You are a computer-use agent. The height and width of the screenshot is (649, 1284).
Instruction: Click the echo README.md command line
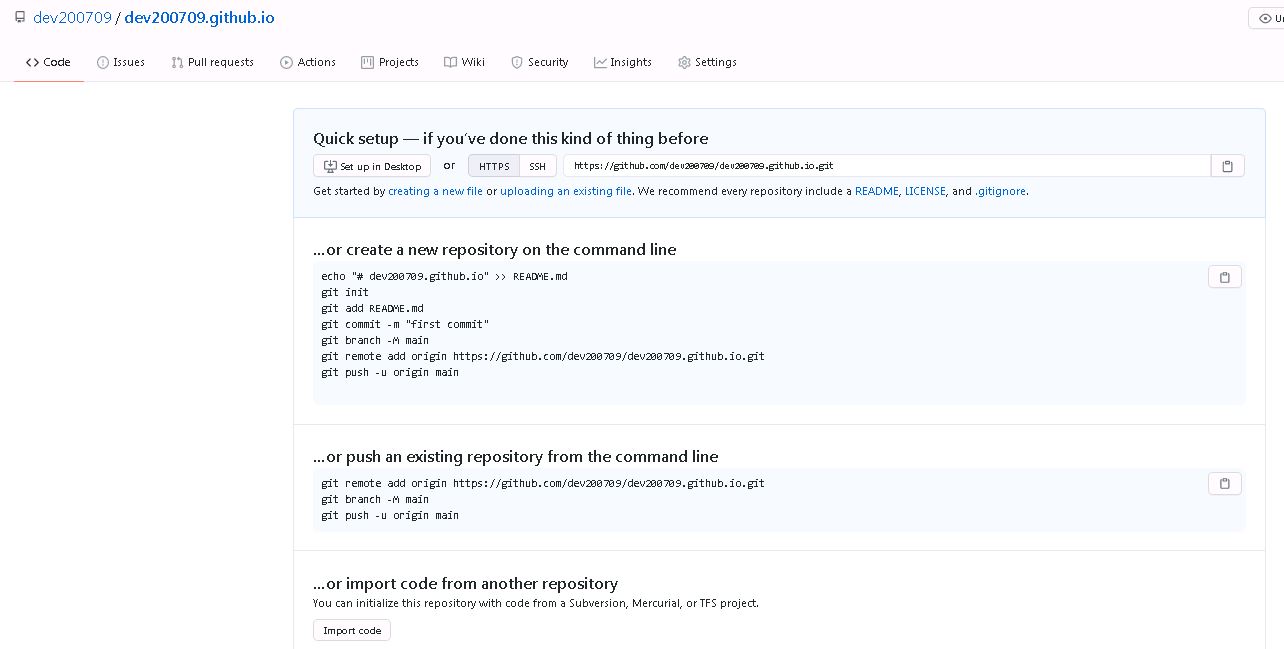click(444, 276)
